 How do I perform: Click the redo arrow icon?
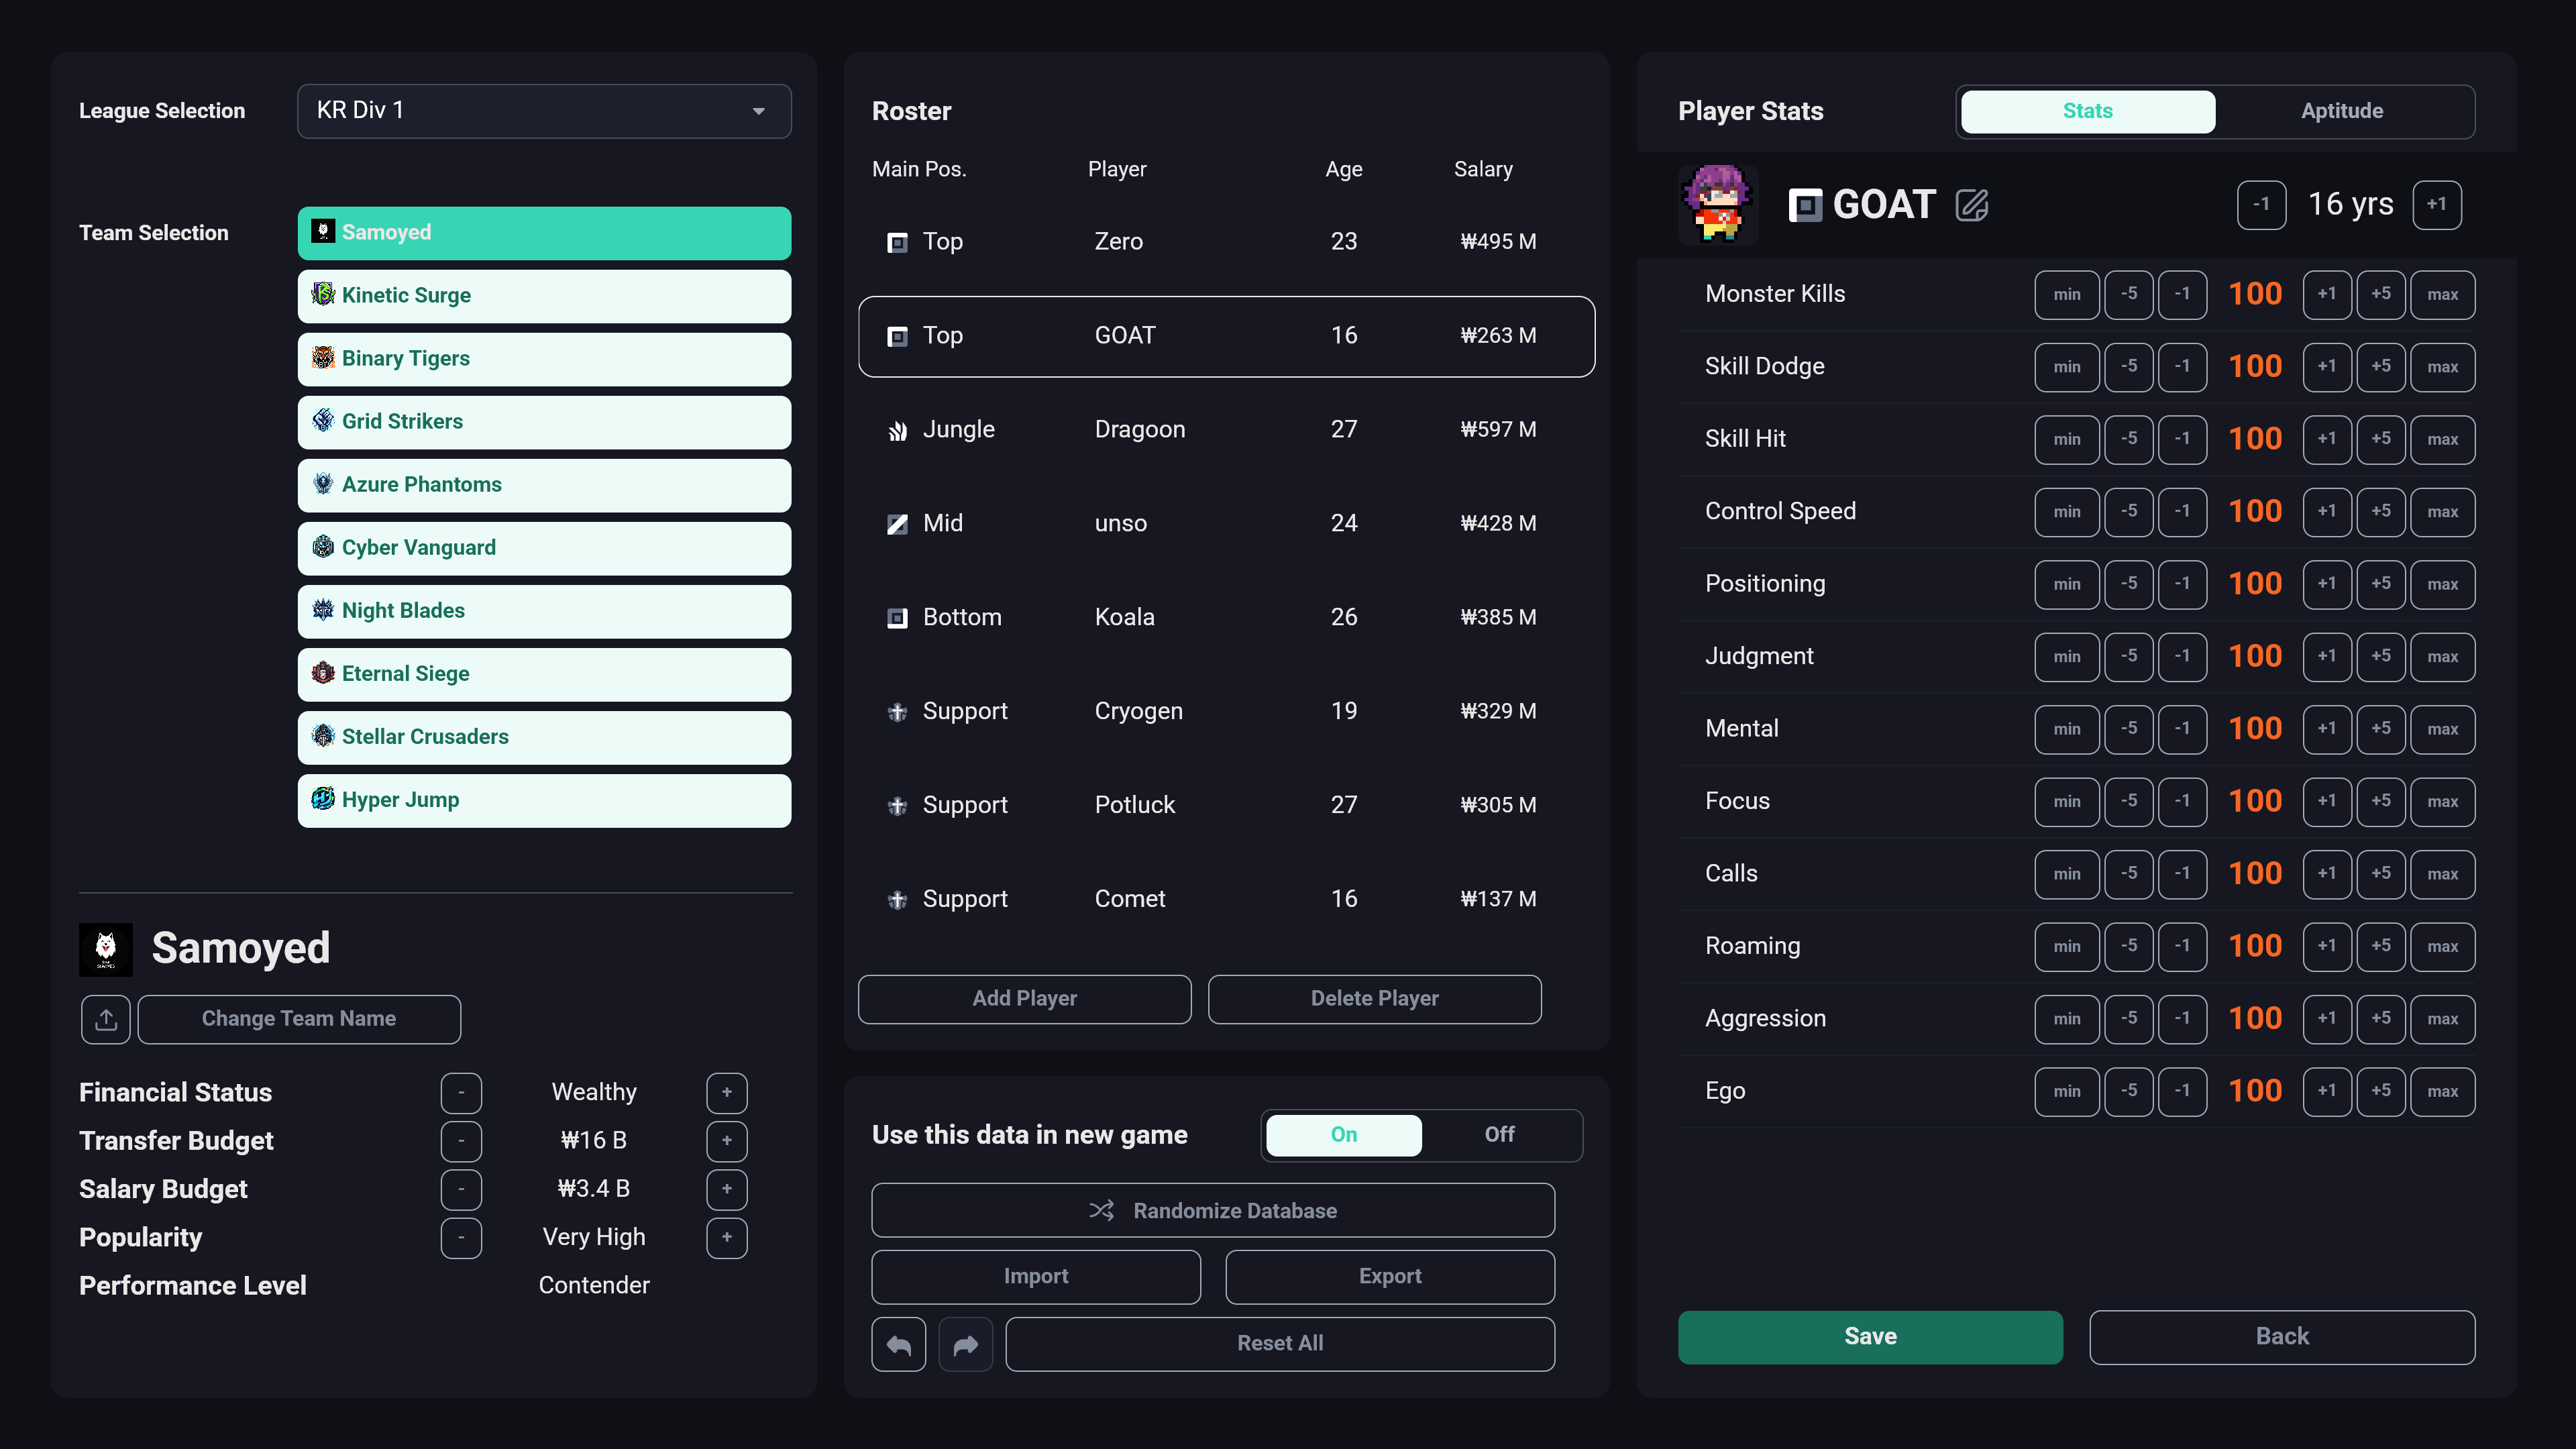(x=965, y=1344)
